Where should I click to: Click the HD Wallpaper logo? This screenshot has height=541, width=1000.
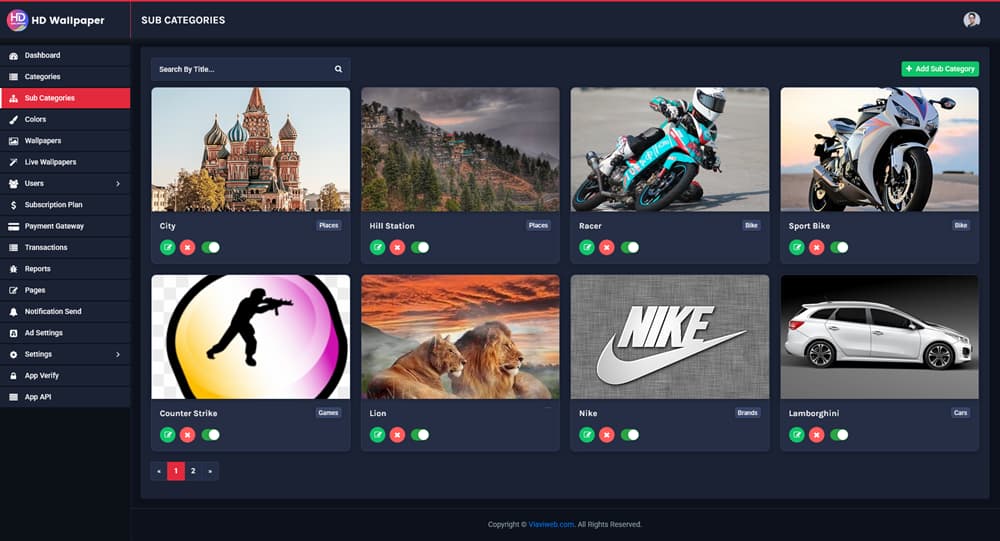pyautogui.click(x=55, y=20)
